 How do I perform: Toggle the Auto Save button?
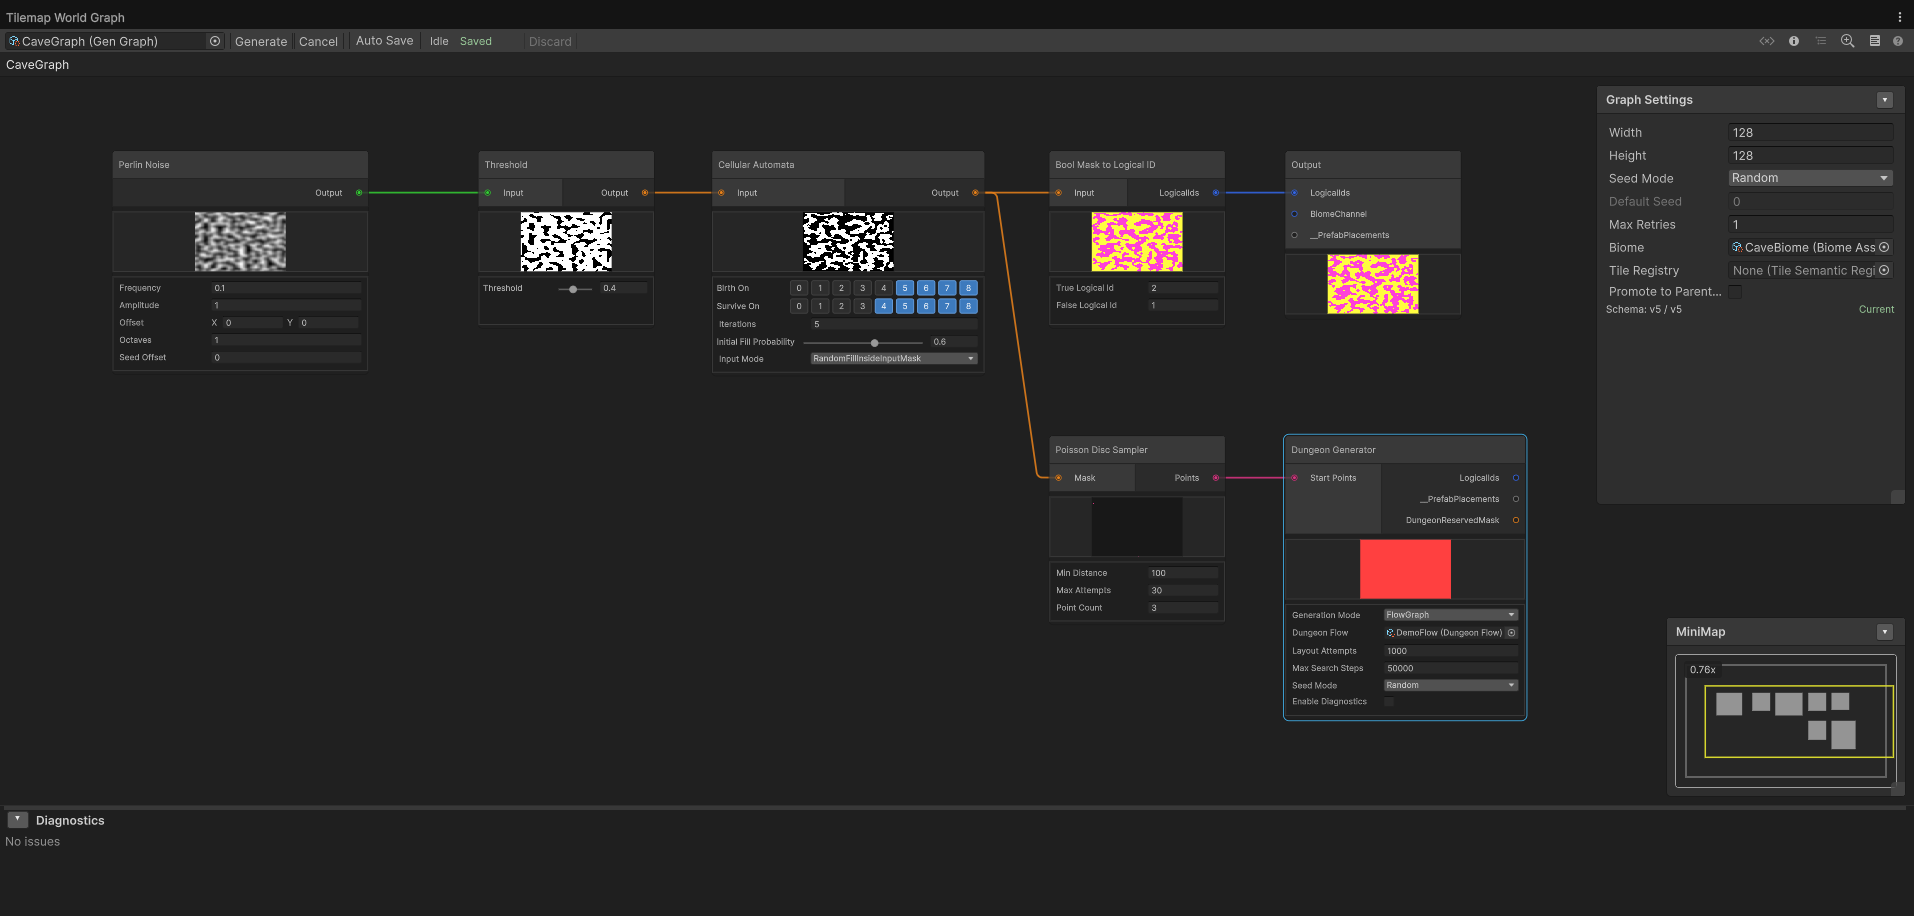point(385,41)
